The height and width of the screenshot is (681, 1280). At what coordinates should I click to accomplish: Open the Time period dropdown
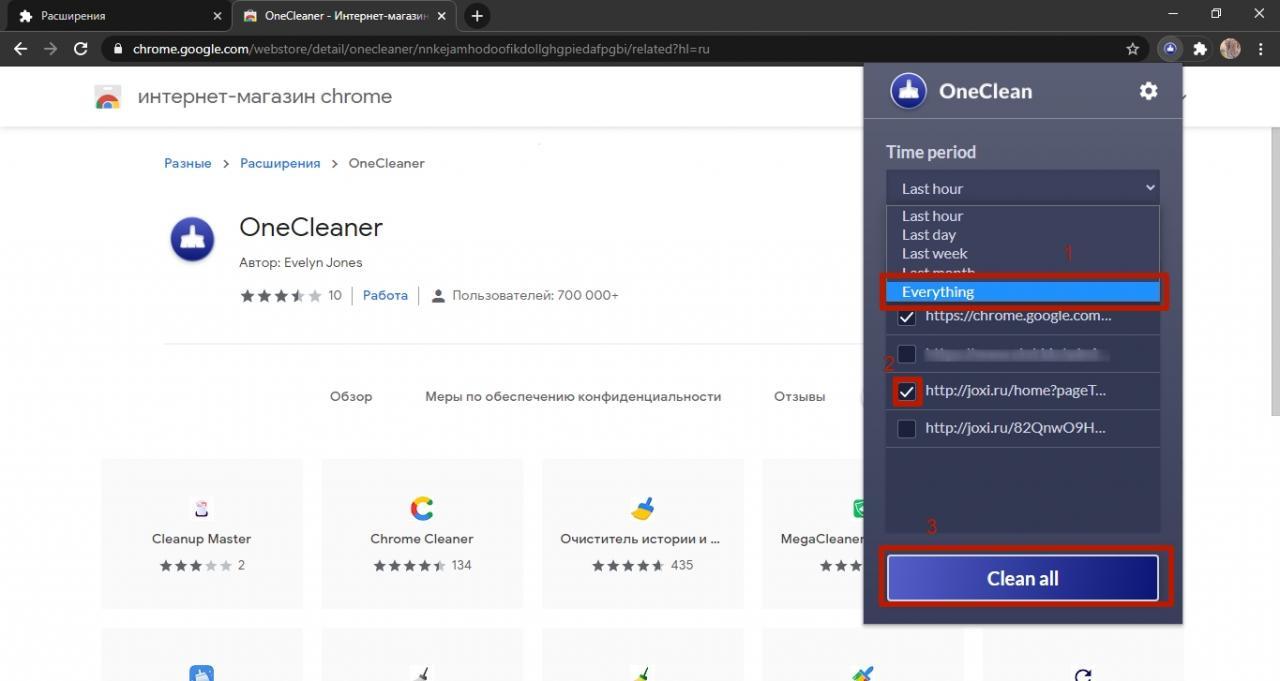1023,188
